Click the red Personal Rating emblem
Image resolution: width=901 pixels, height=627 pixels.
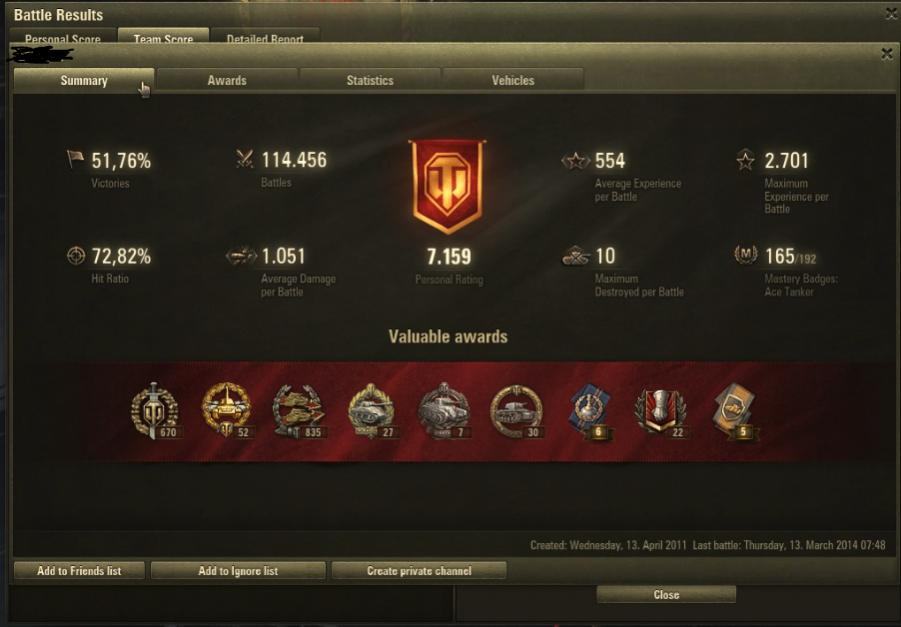(x=447, y=186)
